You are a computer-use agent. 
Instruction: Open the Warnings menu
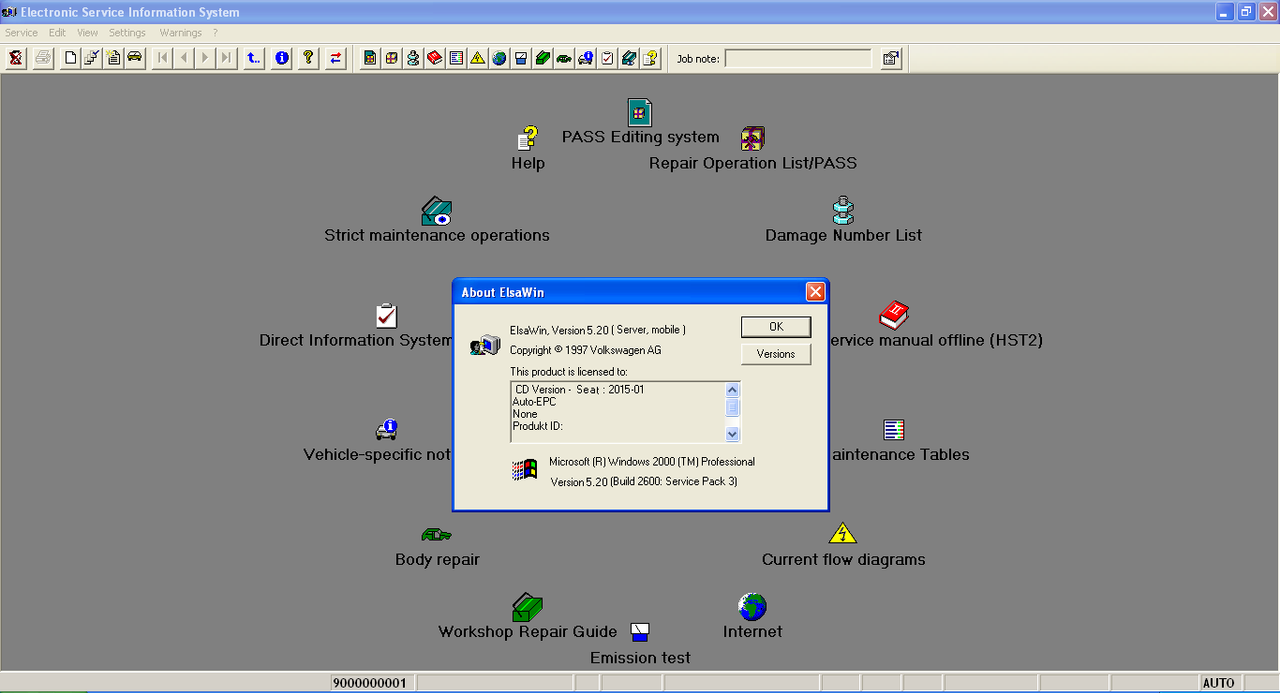[x=181, y=33]
